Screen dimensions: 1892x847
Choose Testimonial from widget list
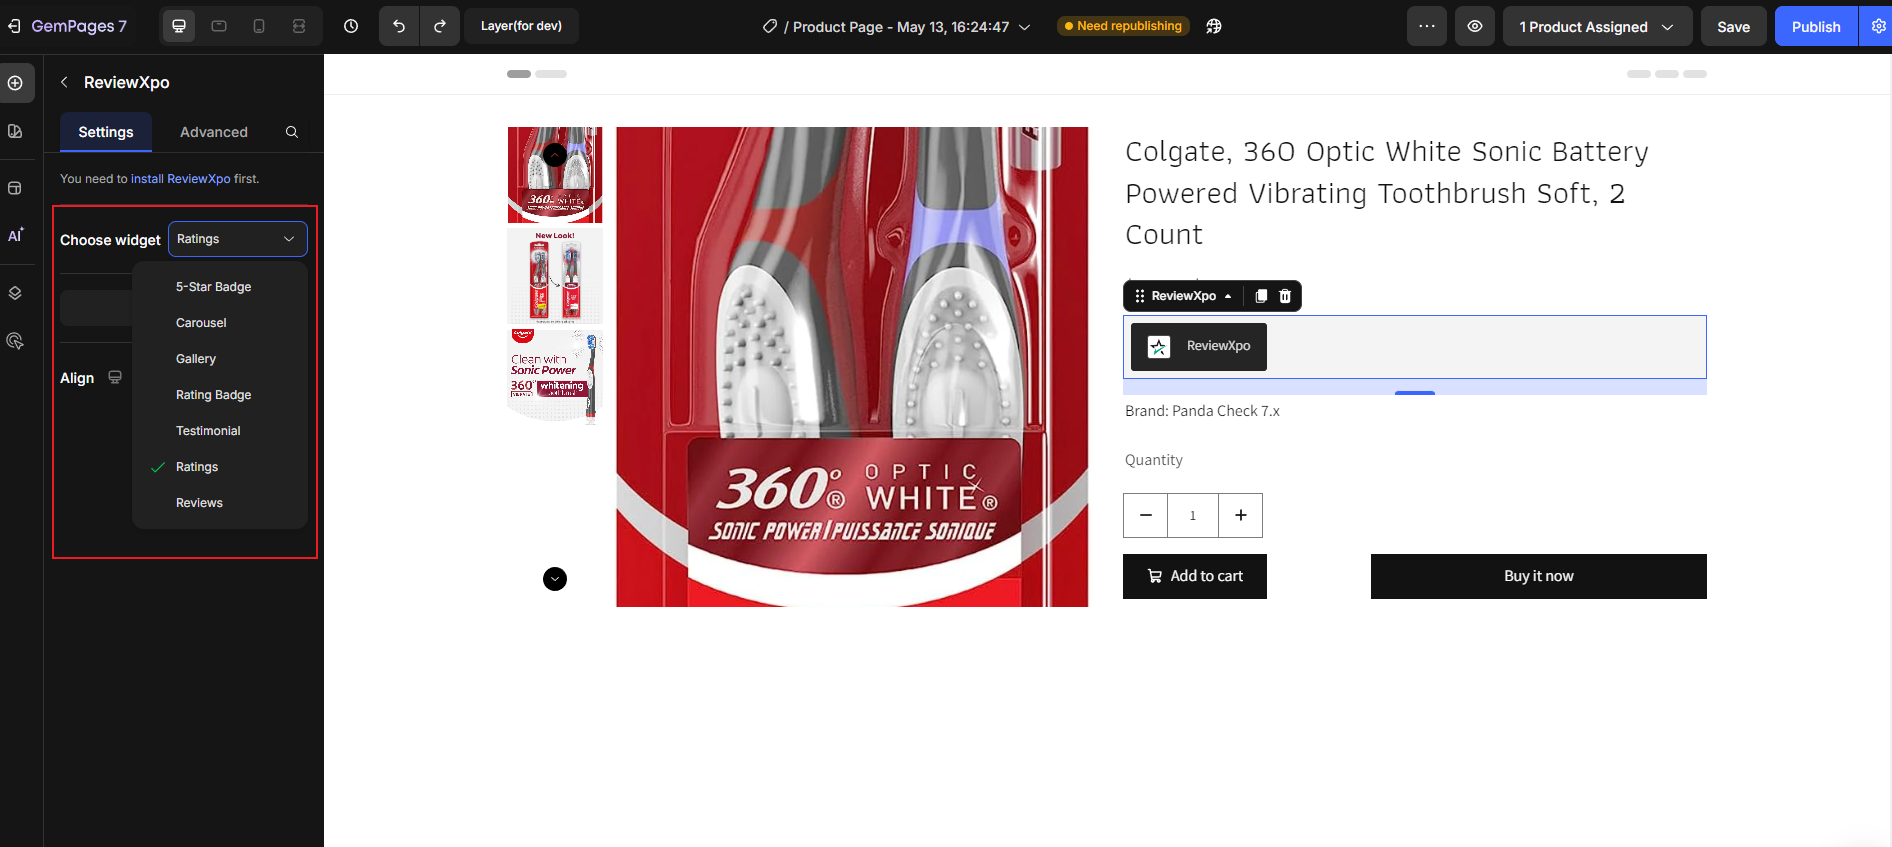(x=208, y=431)
